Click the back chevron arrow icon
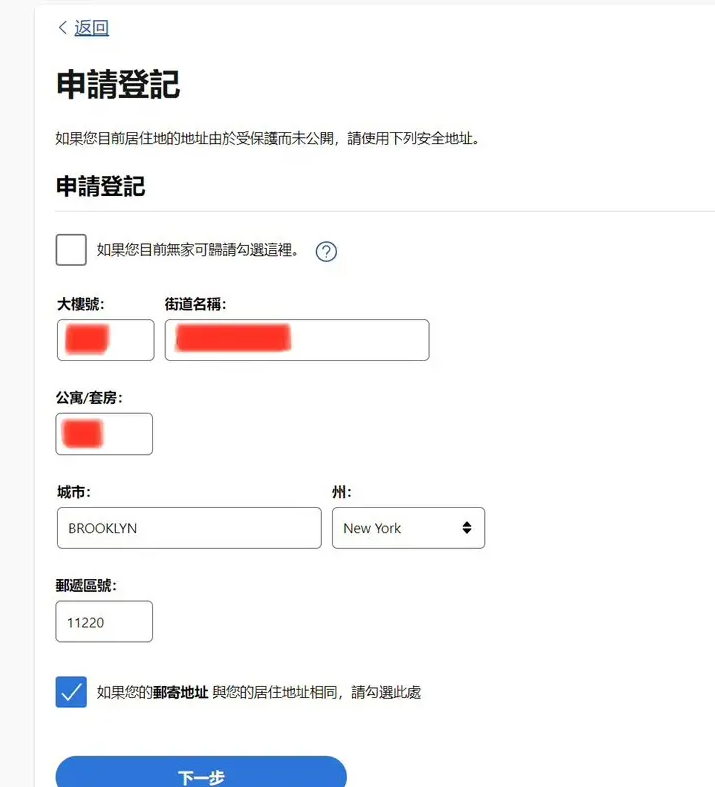 click(63, 28)
